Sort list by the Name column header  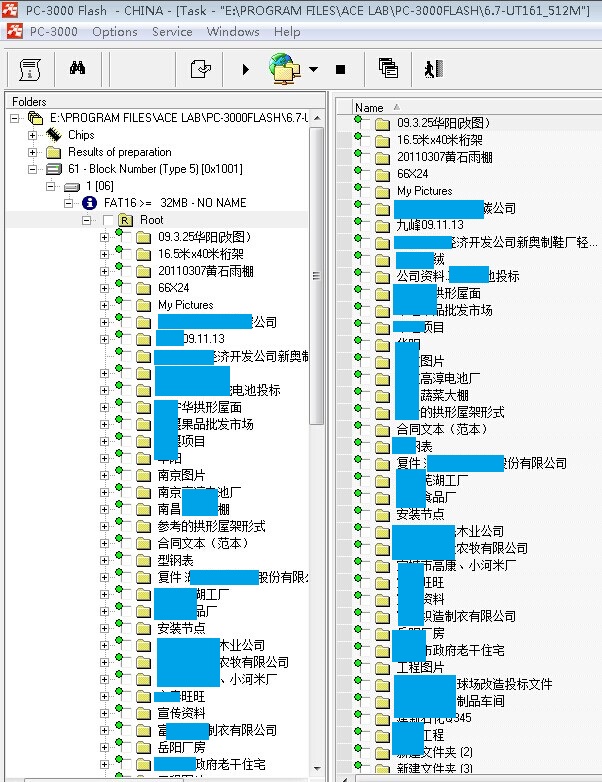coord(370,107)
